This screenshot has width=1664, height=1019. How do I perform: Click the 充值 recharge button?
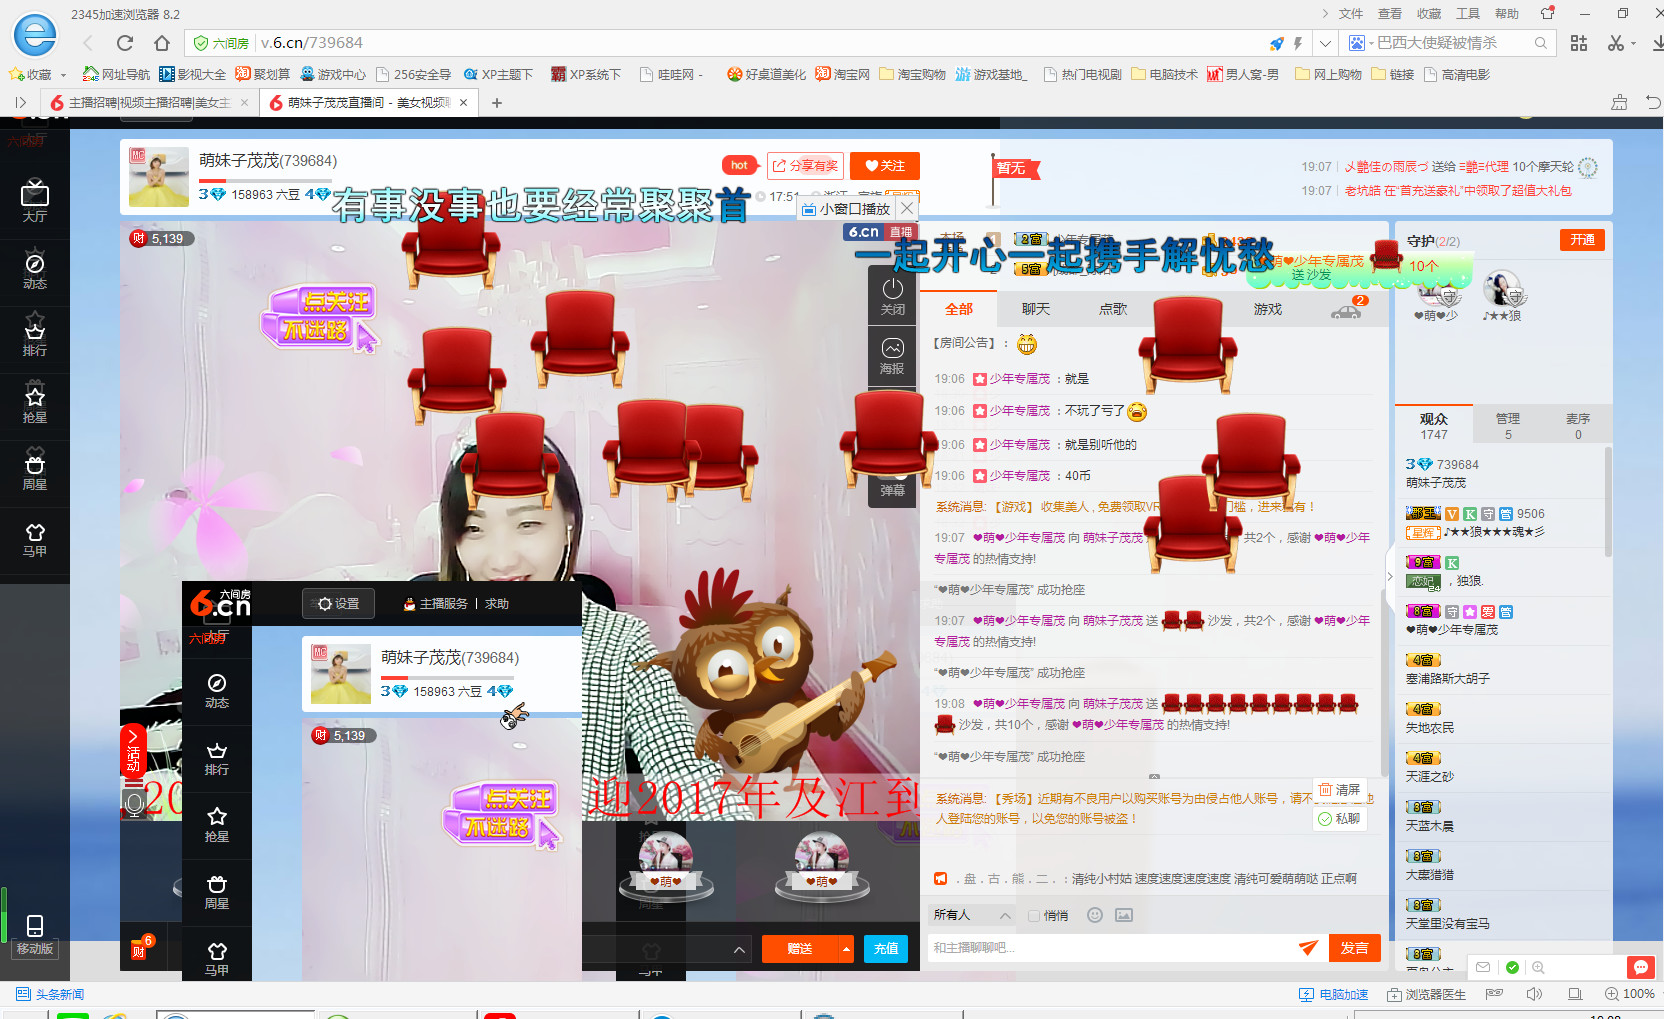pyautogui.click(x=886, y=948)
